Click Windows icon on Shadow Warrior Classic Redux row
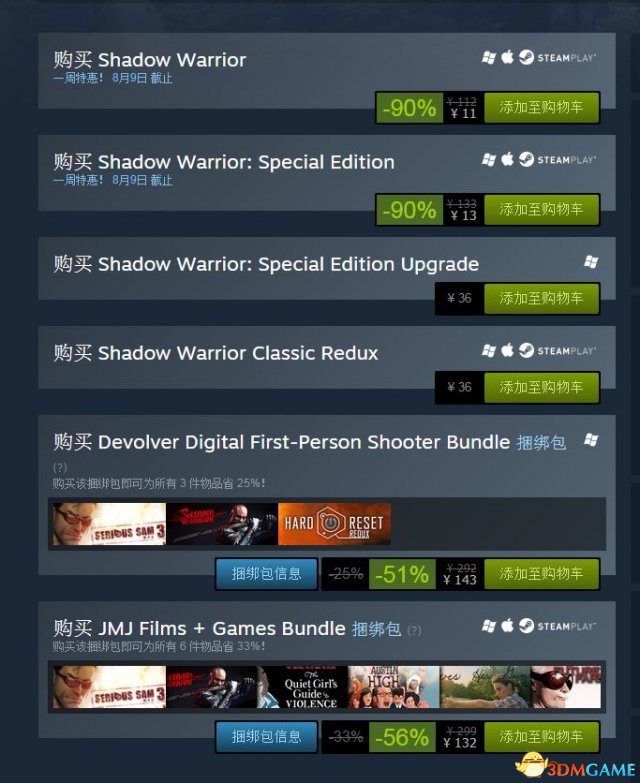The width and height of the screenshot is (640, 783). [489, 351]
